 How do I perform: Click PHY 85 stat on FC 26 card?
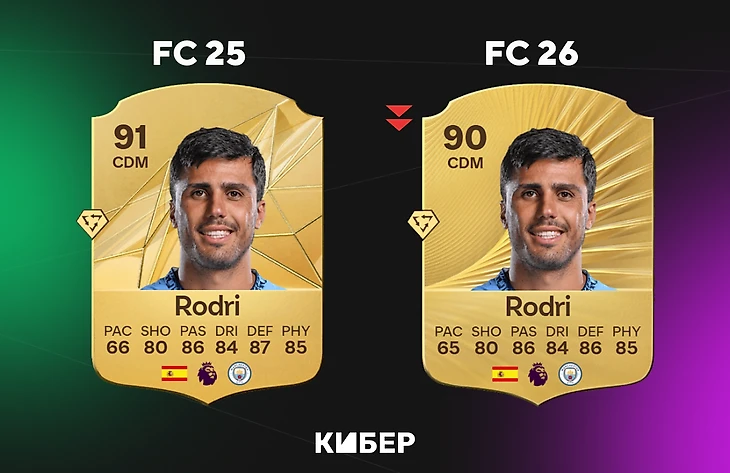(626, 340)
